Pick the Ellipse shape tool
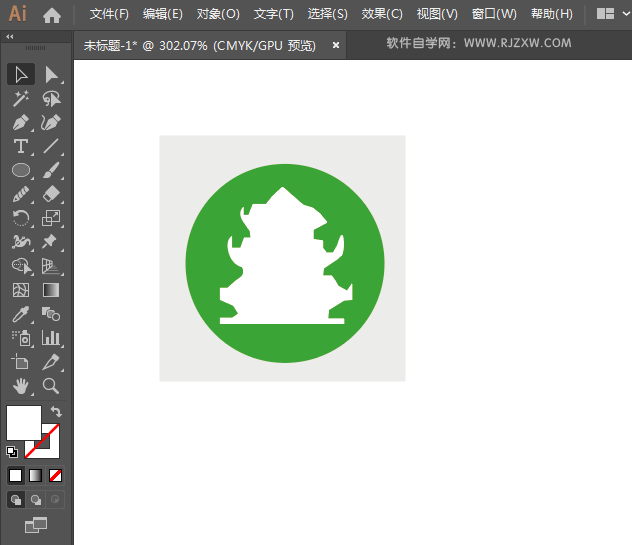Image resolution: width=632 pixels, height=545 pixels. coord(21,170)
